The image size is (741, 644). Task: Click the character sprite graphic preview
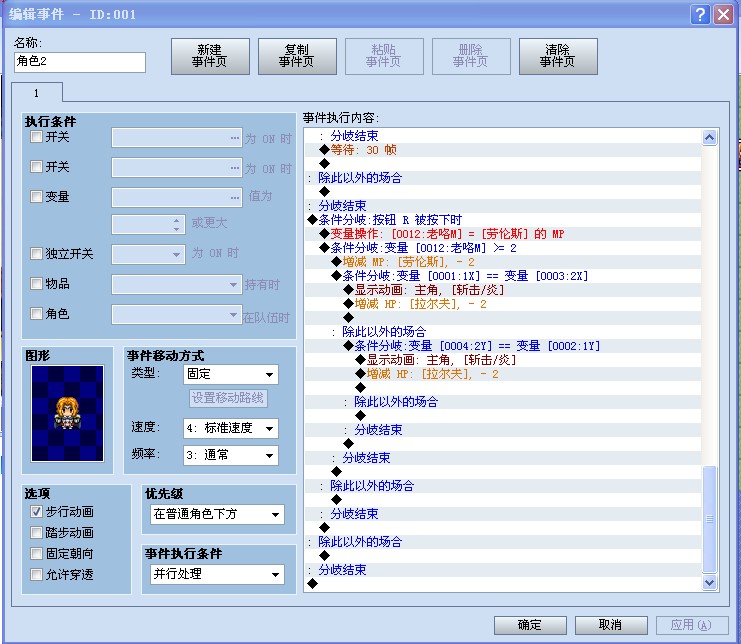coord(68,413)
